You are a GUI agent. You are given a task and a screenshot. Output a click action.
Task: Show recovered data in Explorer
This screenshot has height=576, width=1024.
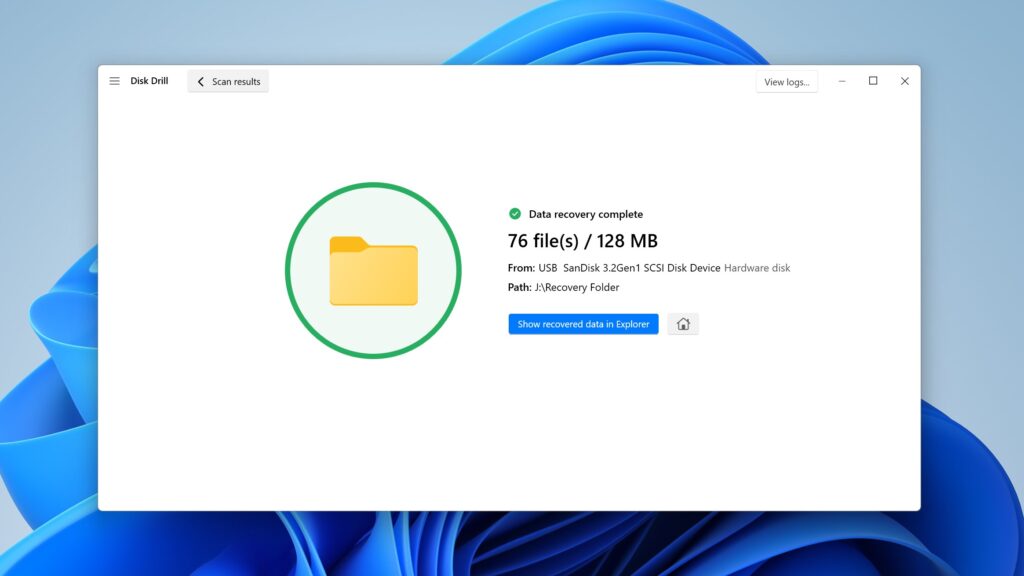tap(583, 324)
